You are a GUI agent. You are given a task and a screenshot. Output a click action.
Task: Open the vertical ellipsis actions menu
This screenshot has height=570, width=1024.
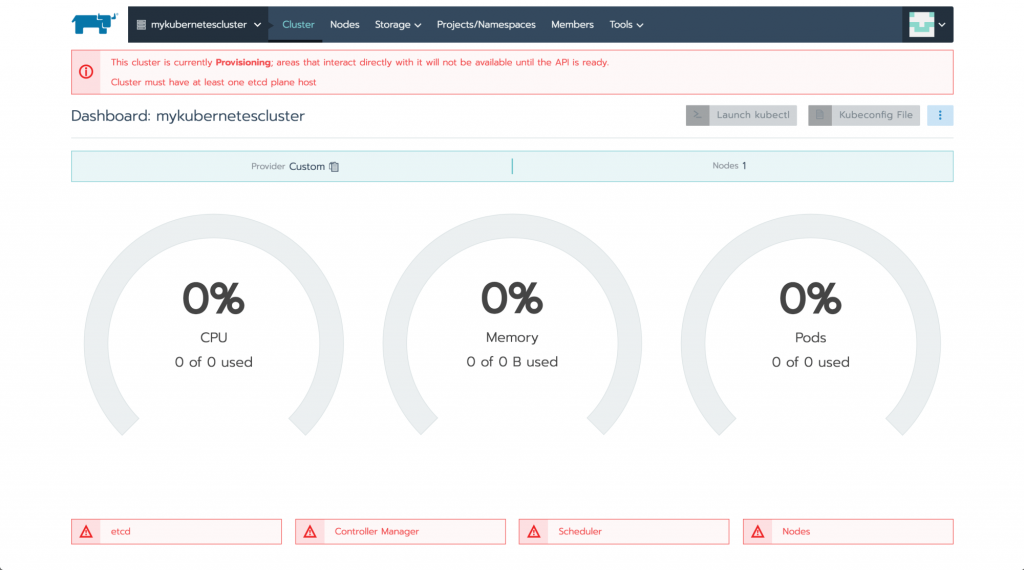click(x=940, y=115)
